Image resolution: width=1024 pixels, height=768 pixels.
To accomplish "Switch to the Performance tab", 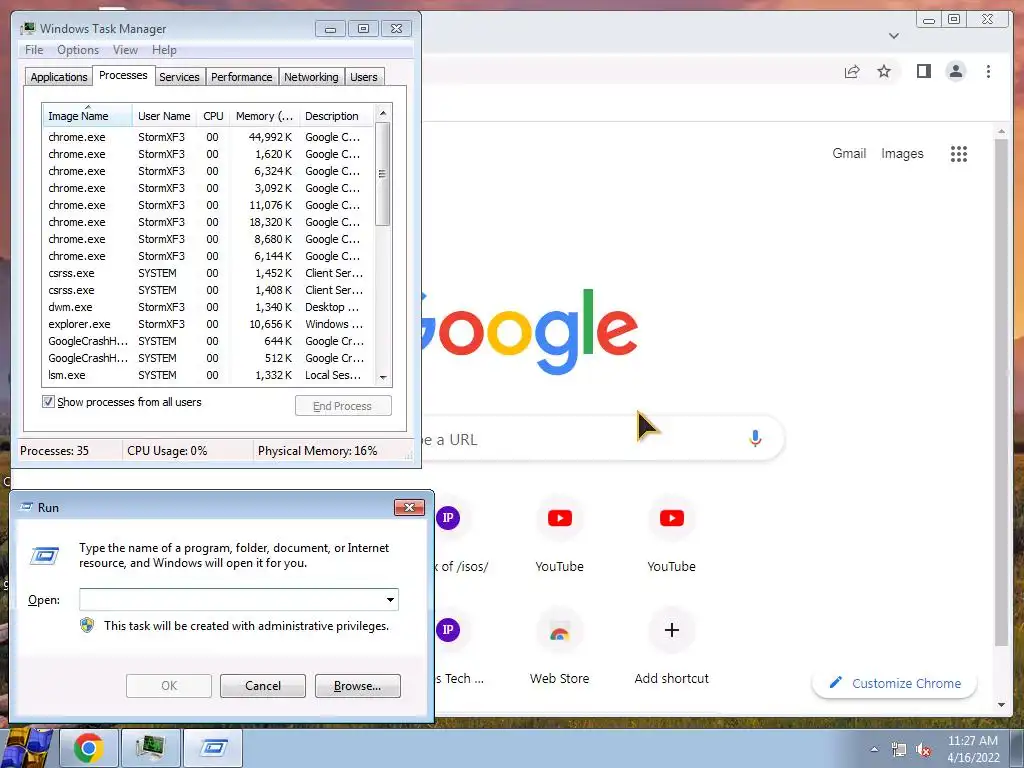I will (x=242, y=77).
